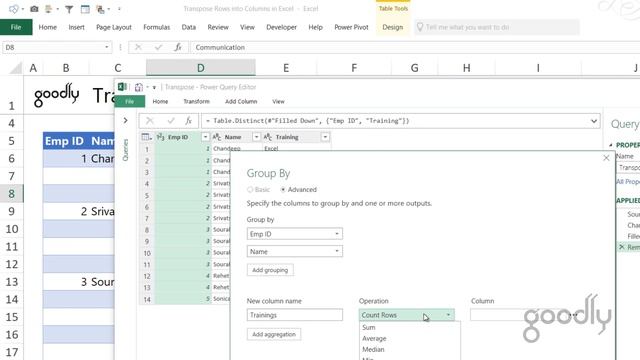Open the Excel Data tab
The width and height of the screenshot is (640, 360).
coord(189,27)
